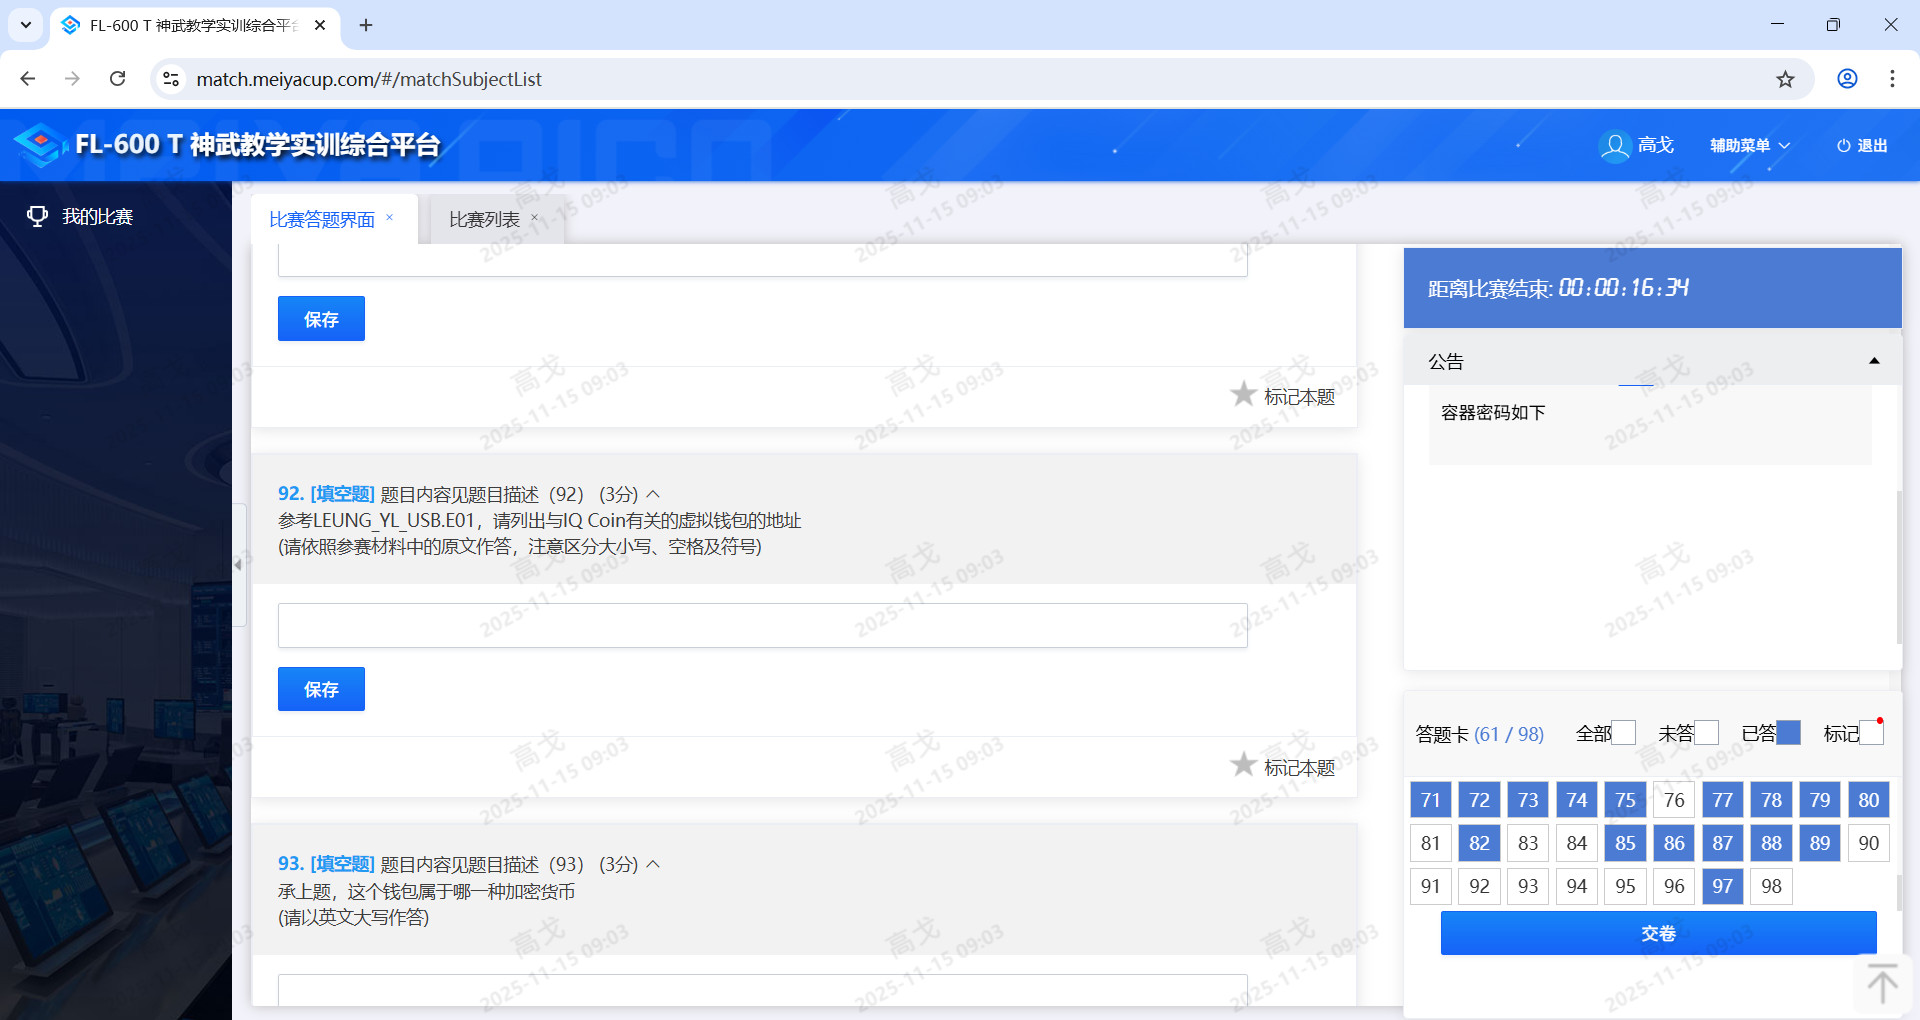Image resolution: width=1920 pixels, height=1020 pixels.
Task: Toggle the 未答 filter checkbox
Action: [1707, 733]
